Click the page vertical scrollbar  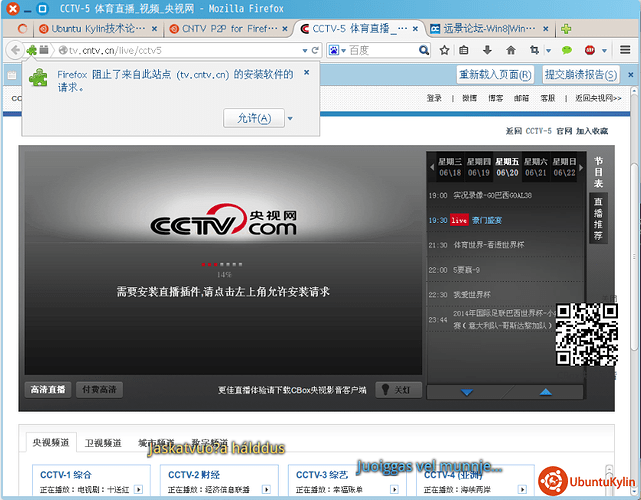click(634, 258)
